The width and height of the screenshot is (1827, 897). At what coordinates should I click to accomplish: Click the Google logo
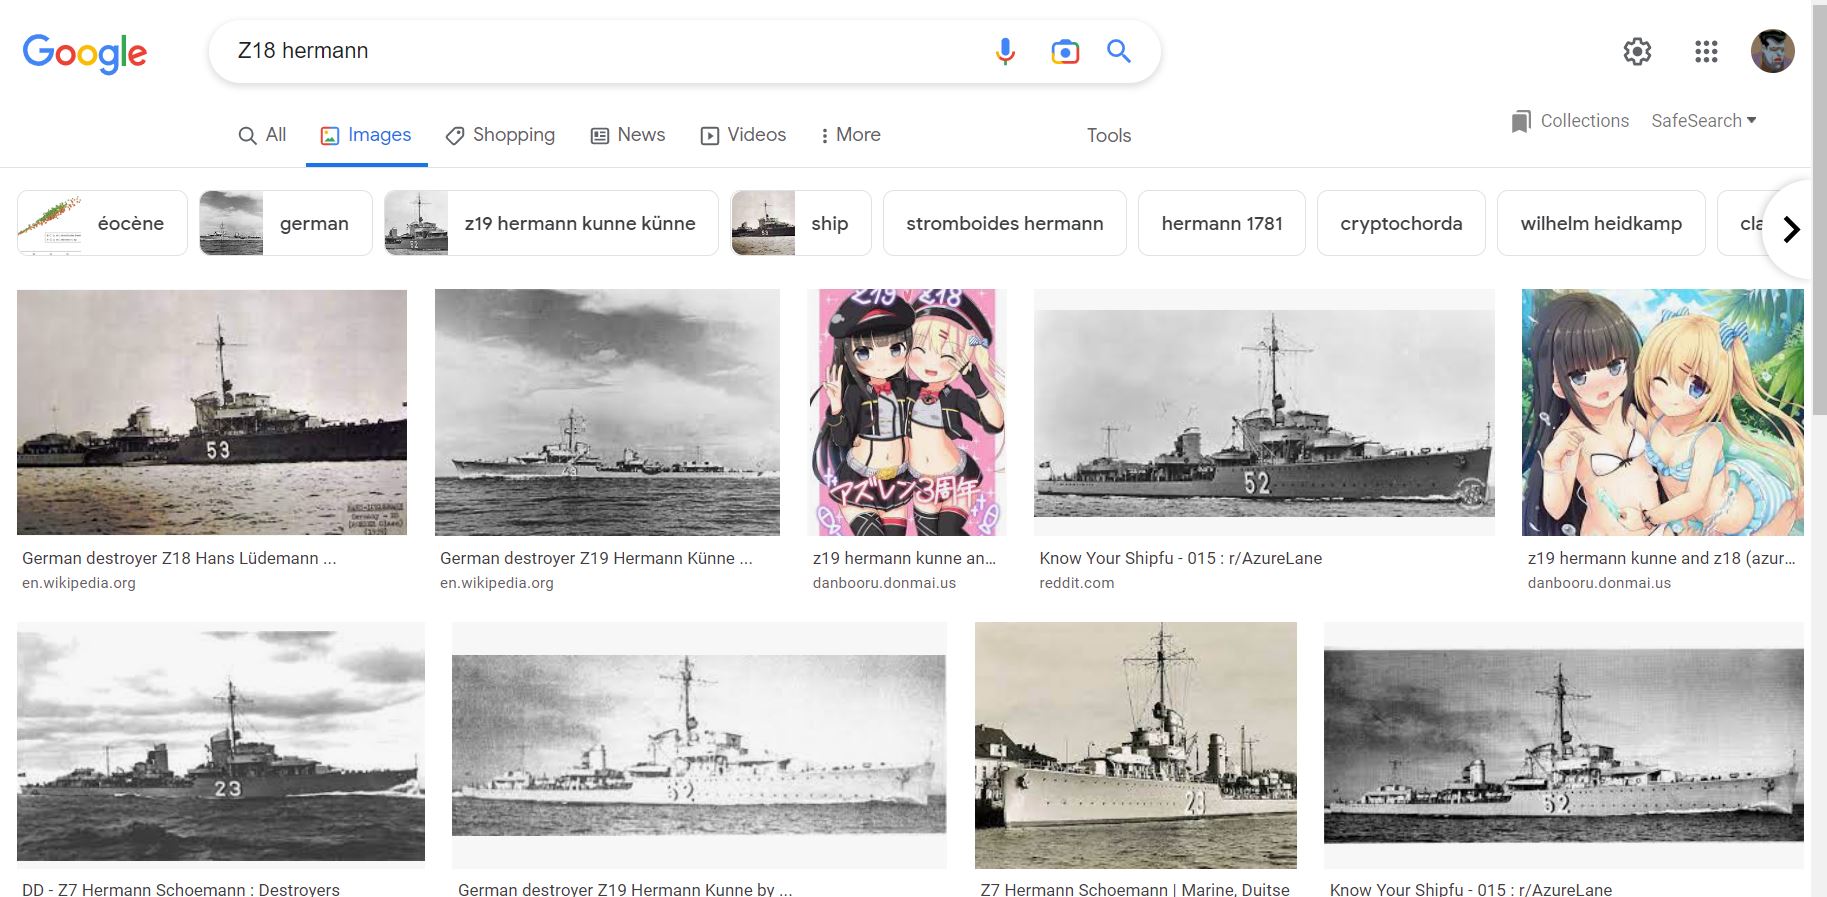[85, 53]
